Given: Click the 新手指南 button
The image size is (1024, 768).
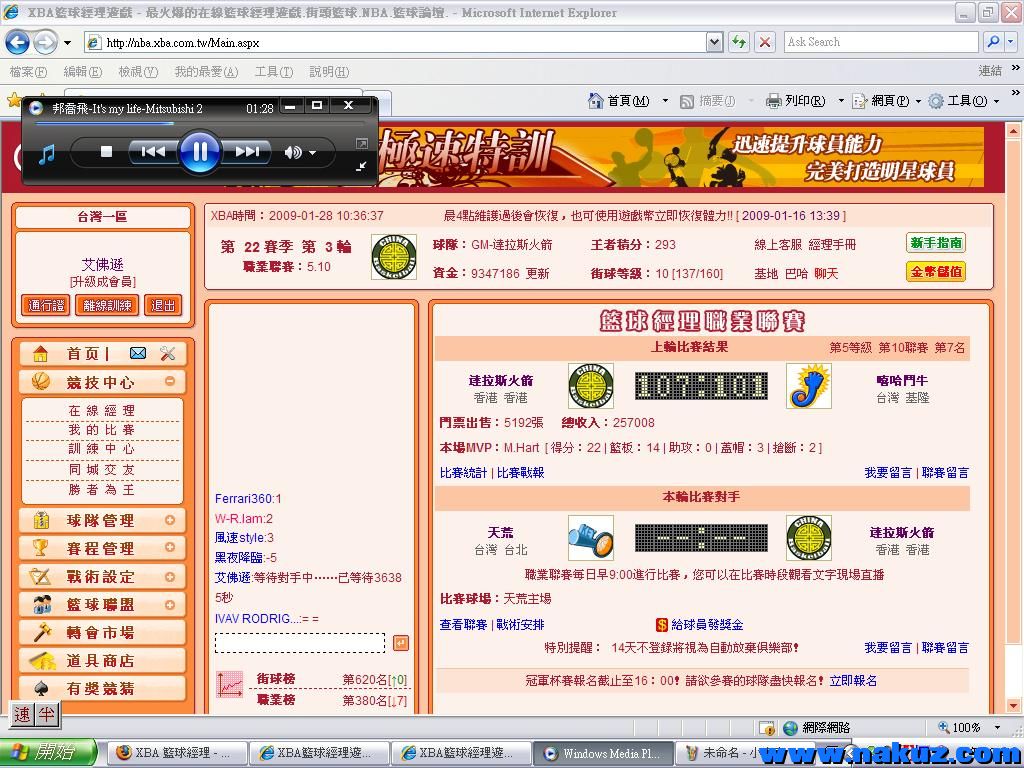Looking at the screenshot, I should [x=936, y=243].
